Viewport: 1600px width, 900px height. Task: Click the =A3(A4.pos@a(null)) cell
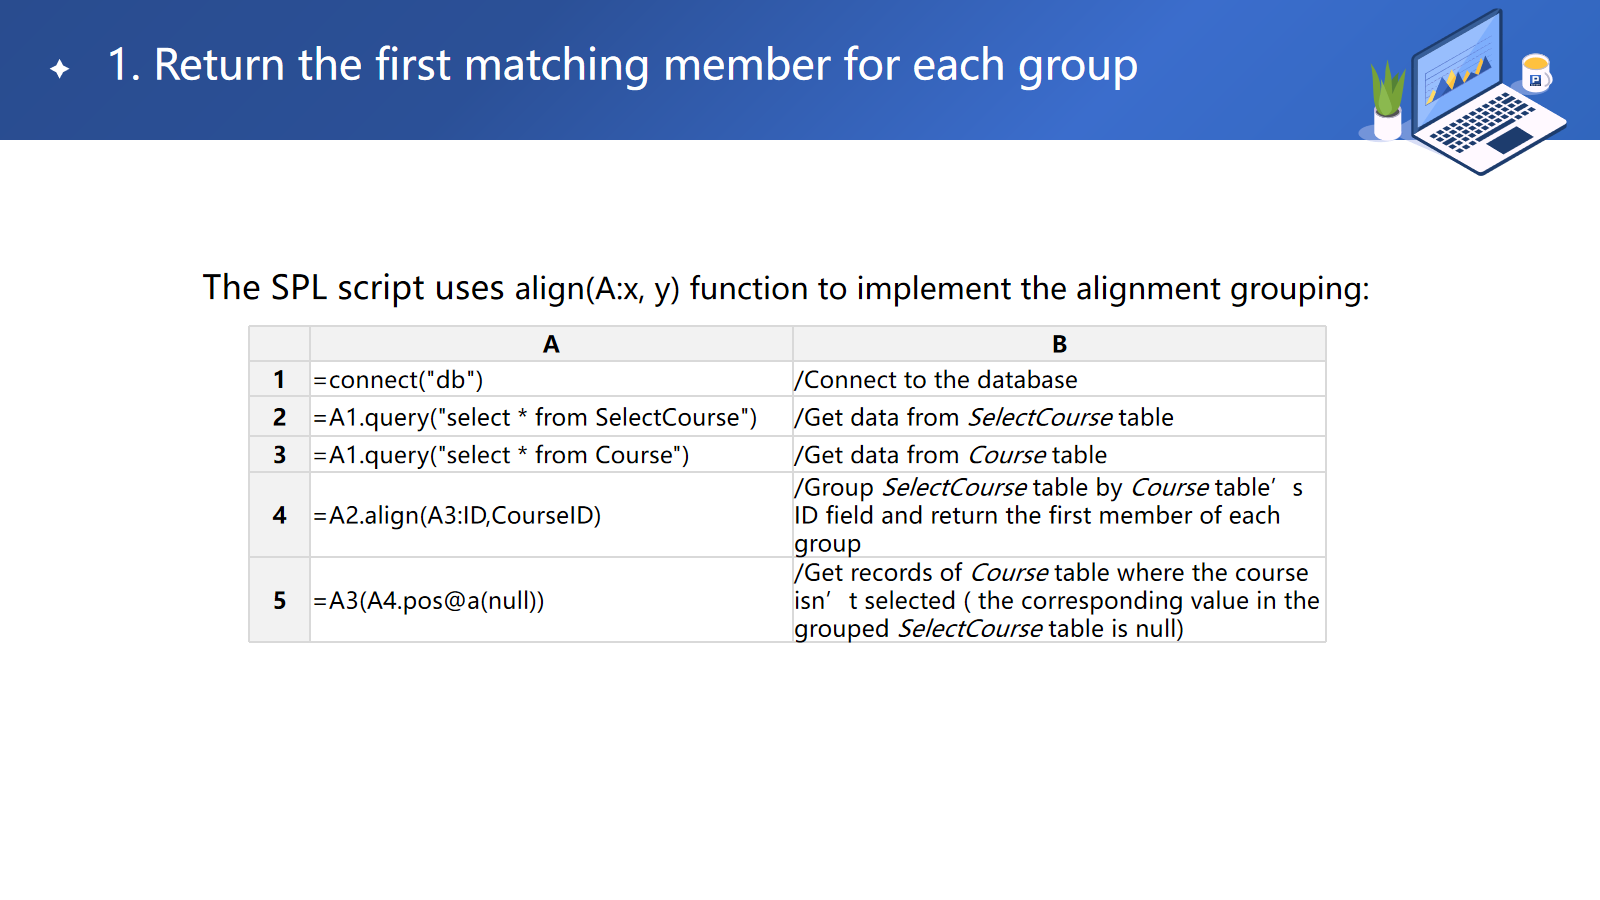point(551,600)
